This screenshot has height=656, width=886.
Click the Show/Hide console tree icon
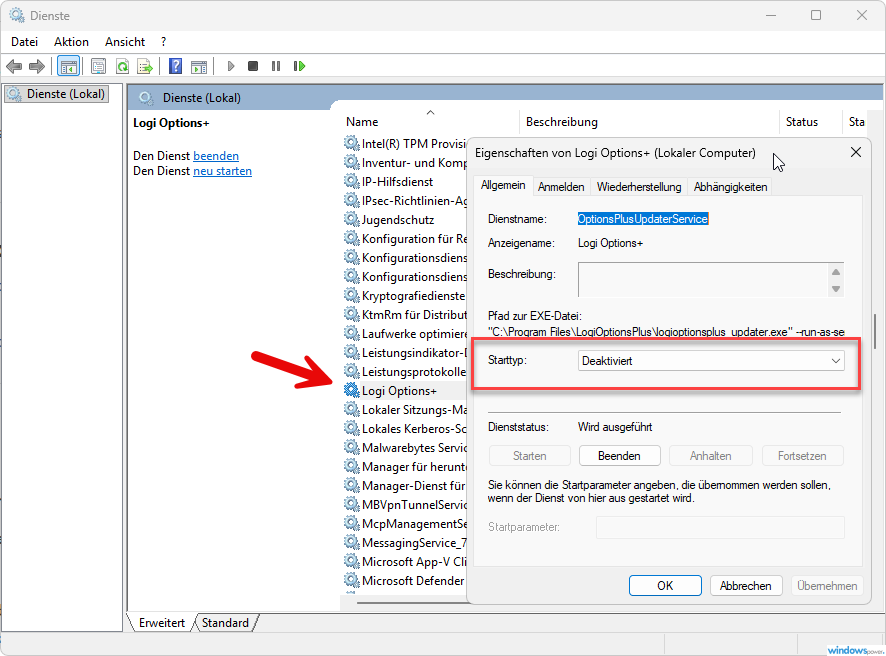(69, 67)
